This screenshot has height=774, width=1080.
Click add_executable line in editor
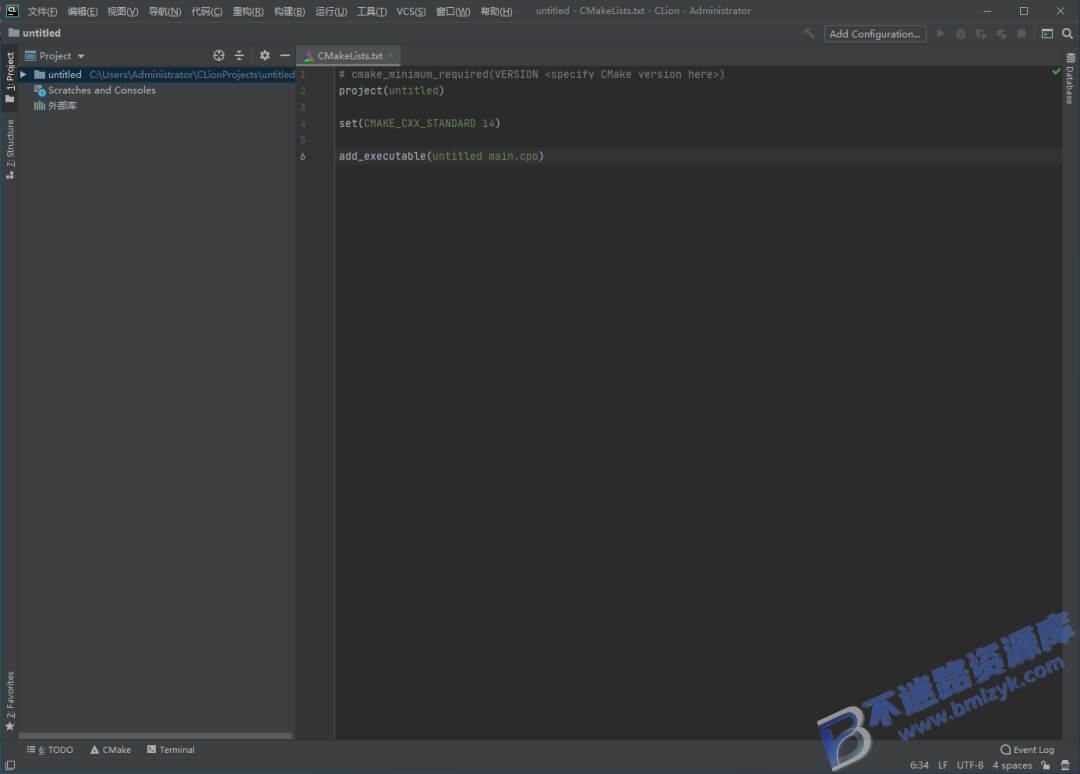point(441,156)
